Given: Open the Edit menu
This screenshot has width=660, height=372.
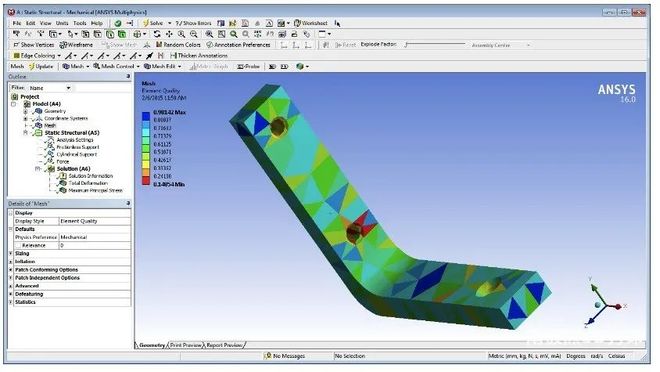Looking at the screenshot, I should tap(31, 23).
